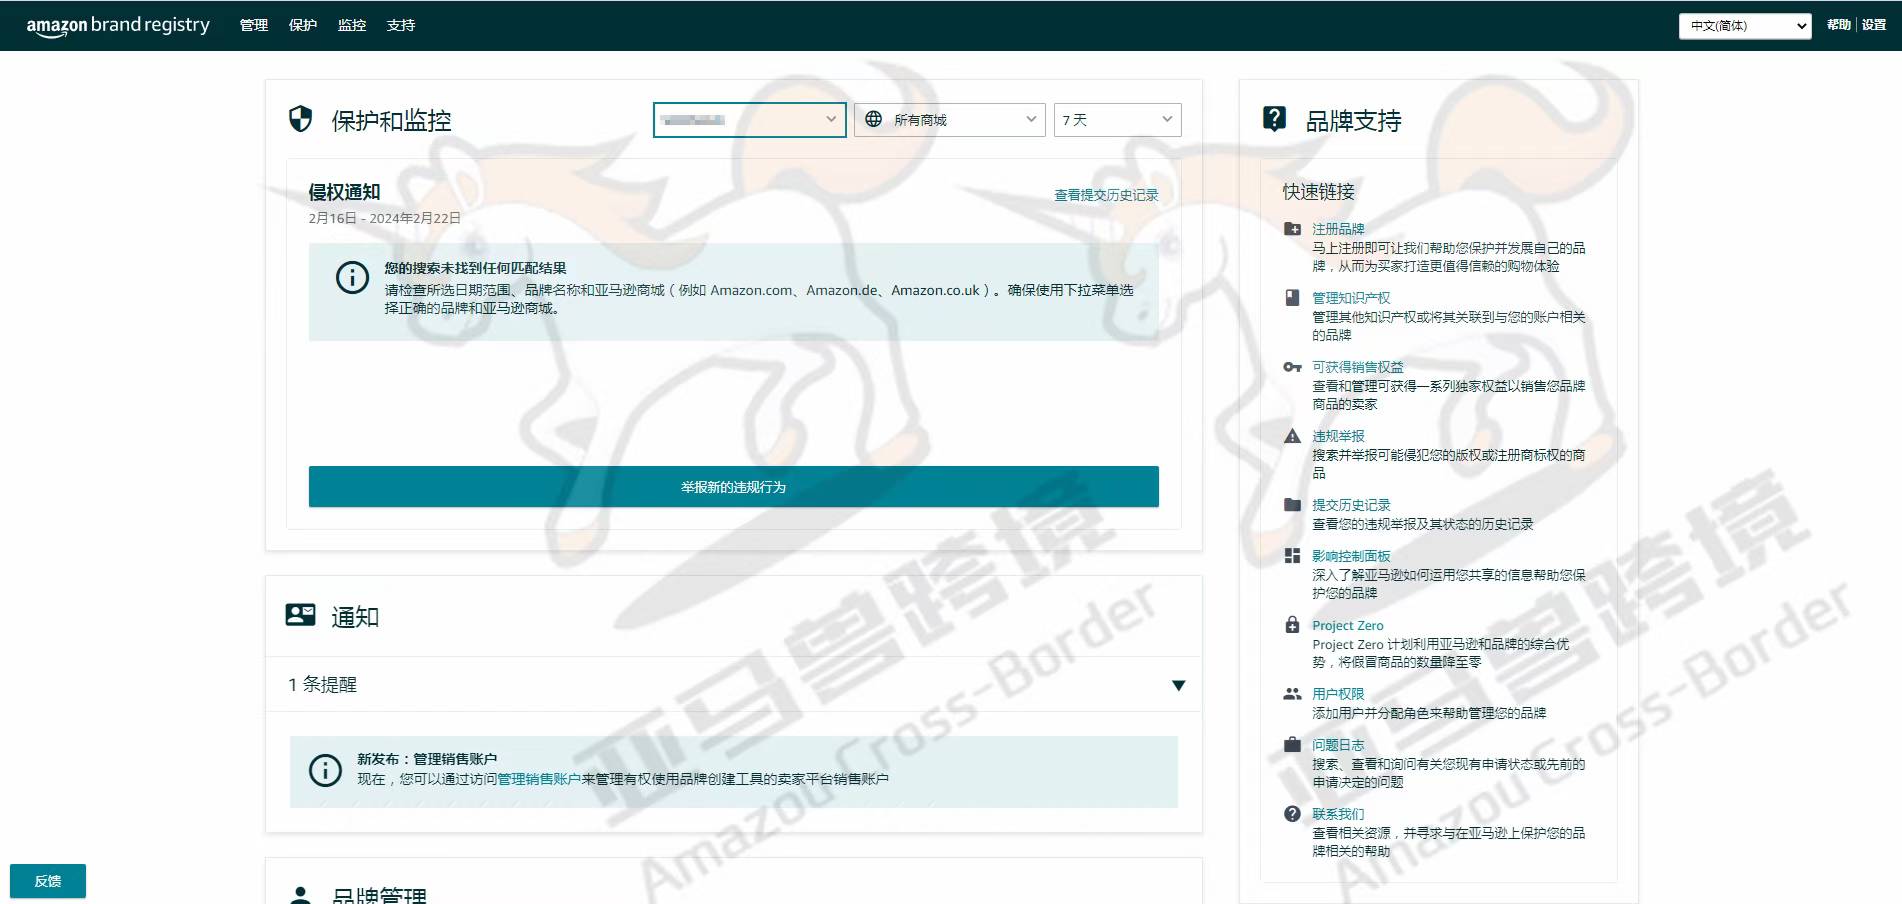Open the 用户权限 quick link
The image size is (1902, 904).
(1338, 694)
